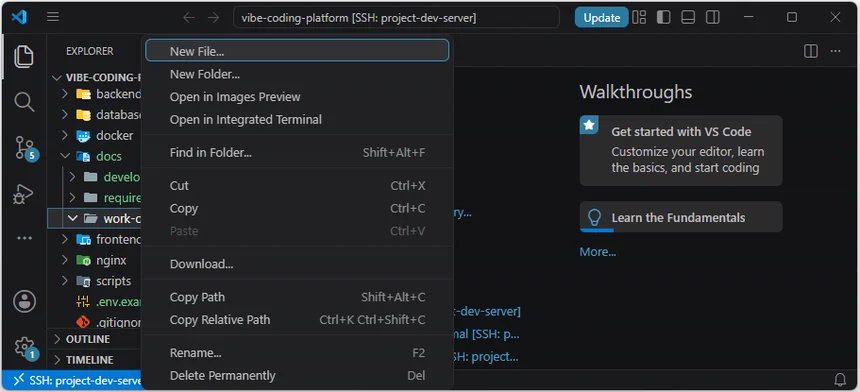Screen dimensions: 860x392
Task: Go forward with the right arrow
Action: point(213,18)
